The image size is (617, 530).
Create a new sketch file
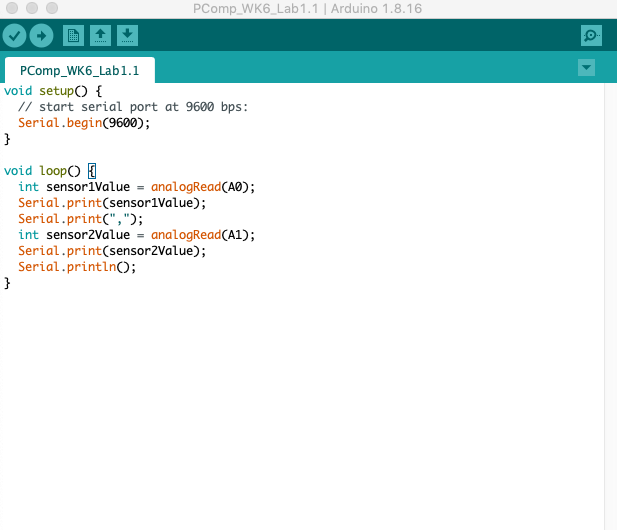coord(73,36)
